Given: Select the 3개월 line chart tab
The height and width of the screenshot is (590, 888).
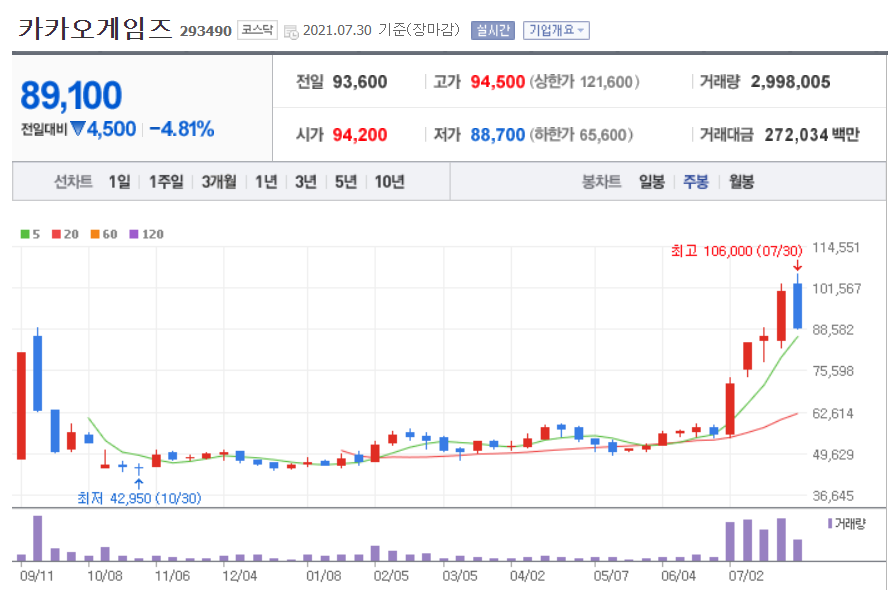Looking at the screenshot, I should pos(219,182).
